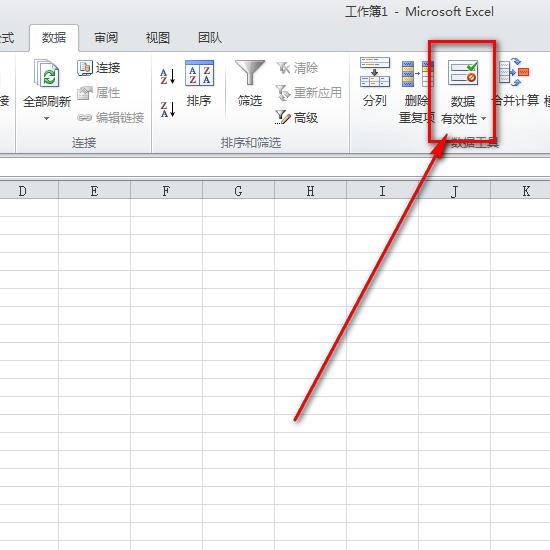Screen dimensions: 550x550
Task: Click the Connections (连接) button
Action: [99, 68]
